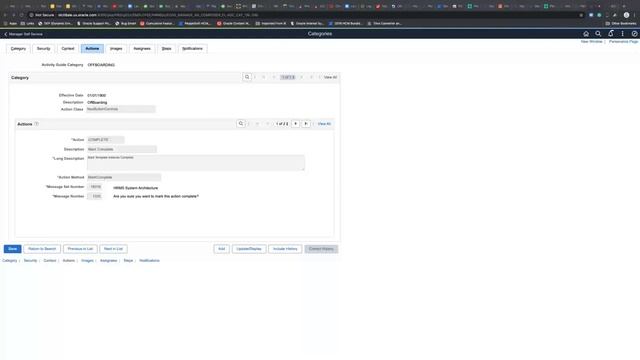Open the notifications bell icon

click(611, 33)
